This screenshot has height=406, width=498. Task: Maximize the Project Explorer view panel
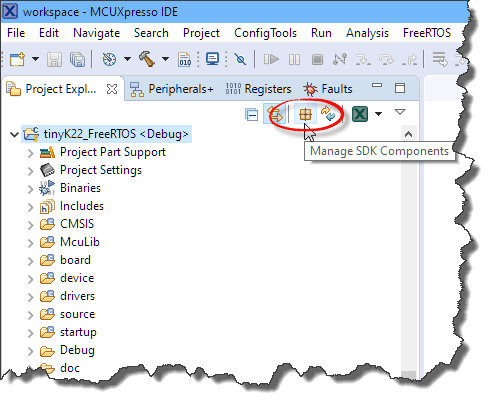(x=400, y=88)
